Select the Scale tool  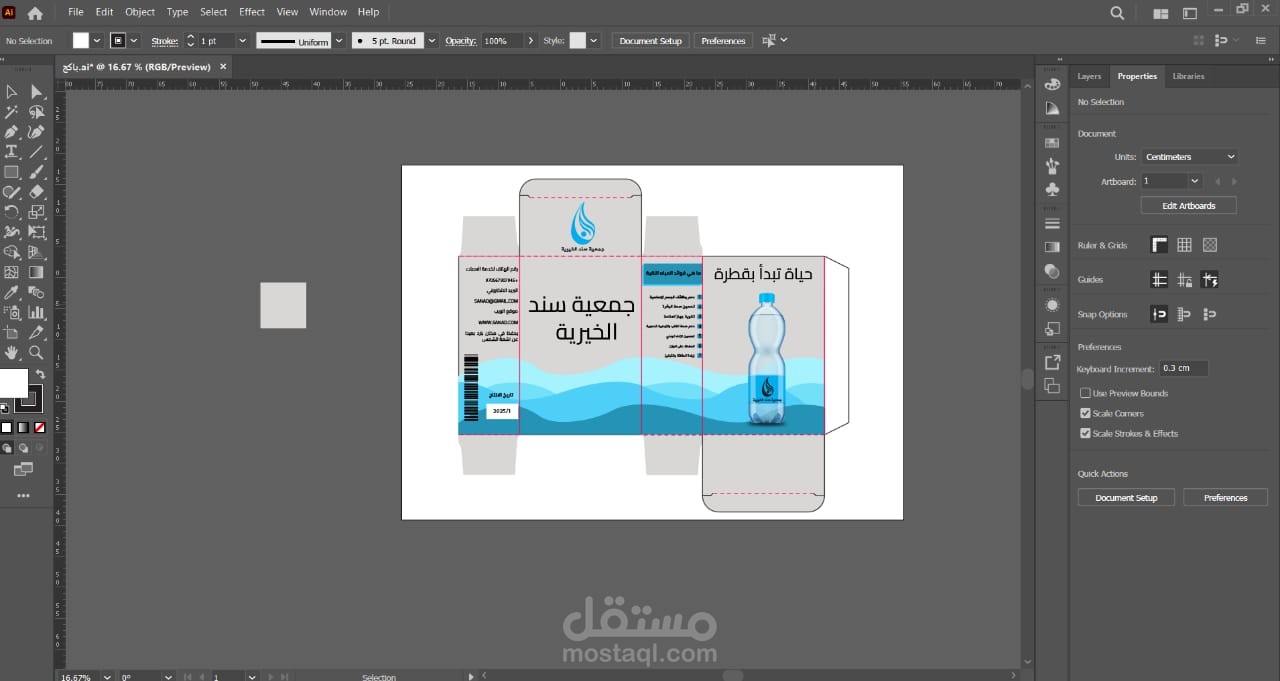[36, 212]
